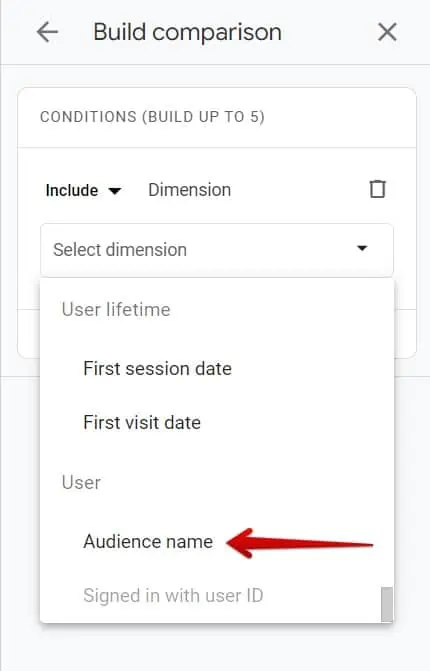Click the Conditions (Build up to 5) heading
Screen dimensions: 430x671
(x=152, y=117)
